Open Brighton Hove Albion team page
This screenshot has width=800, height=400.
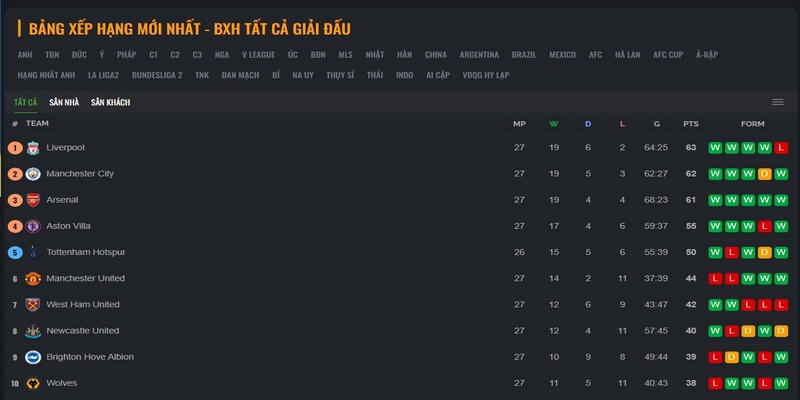[90, 357]
